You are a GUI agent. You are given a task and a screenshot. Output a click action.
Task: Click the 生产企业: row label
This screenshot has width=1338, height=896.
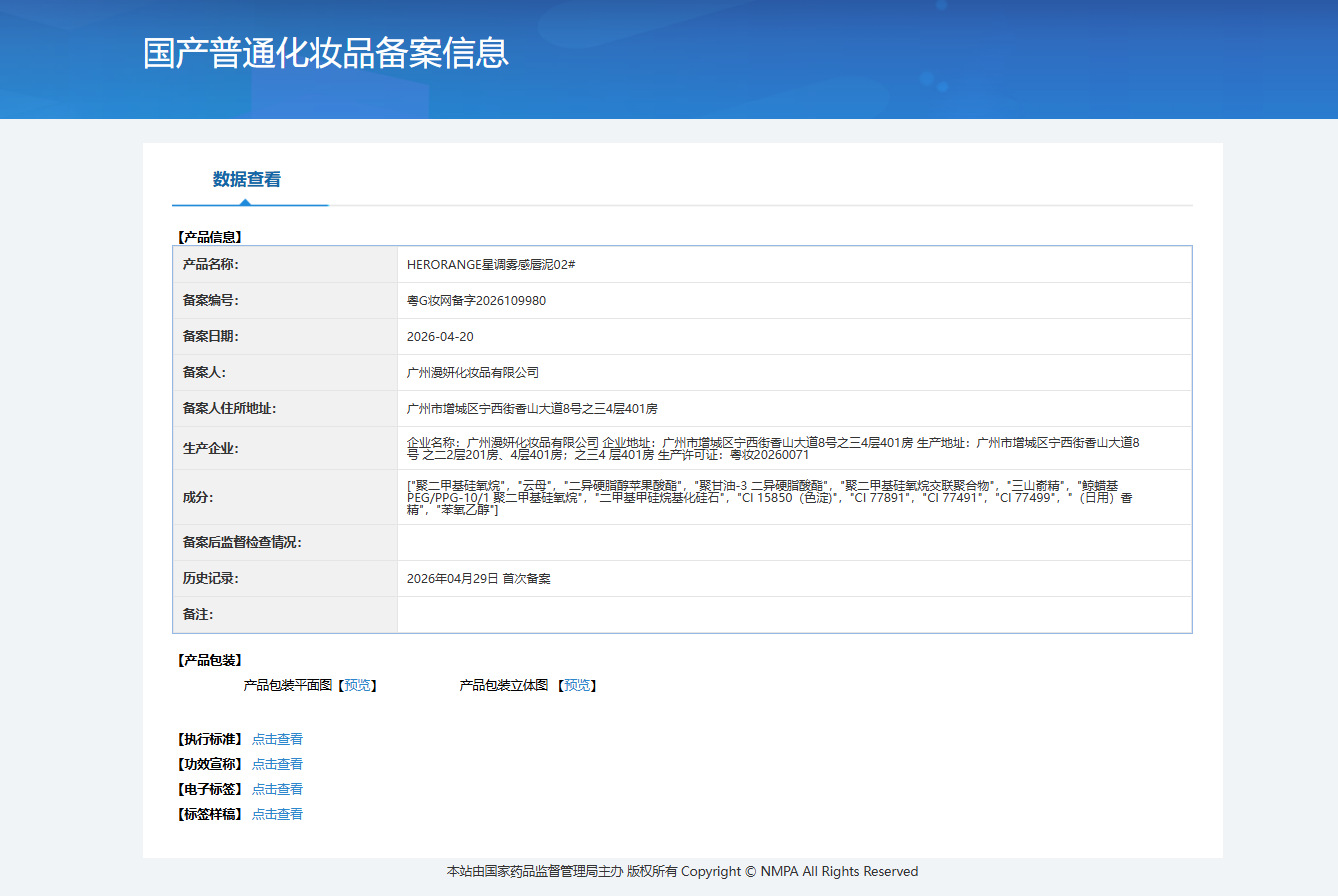click(x=211, y=449)
